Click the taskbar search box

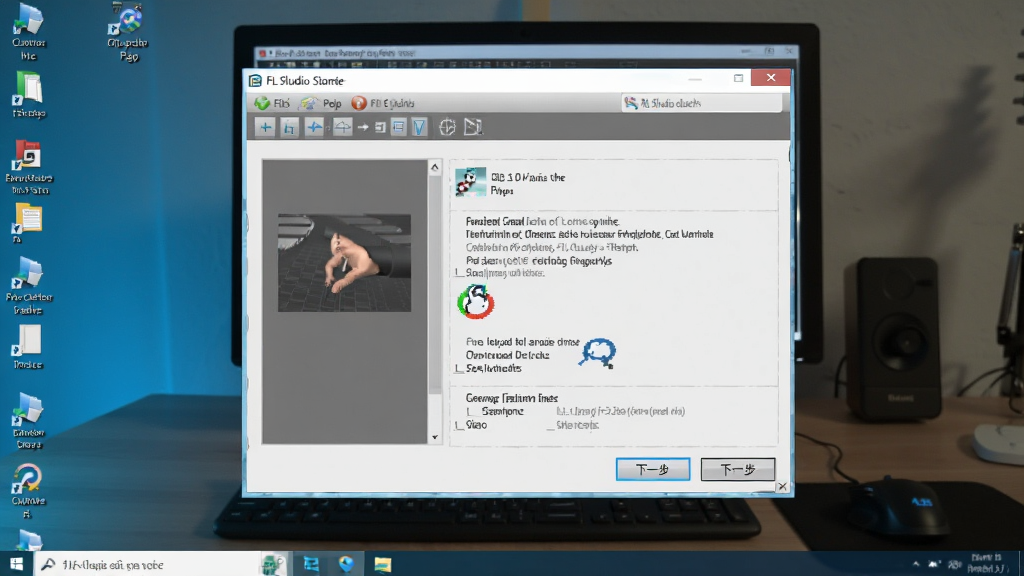tap(147, 564)
